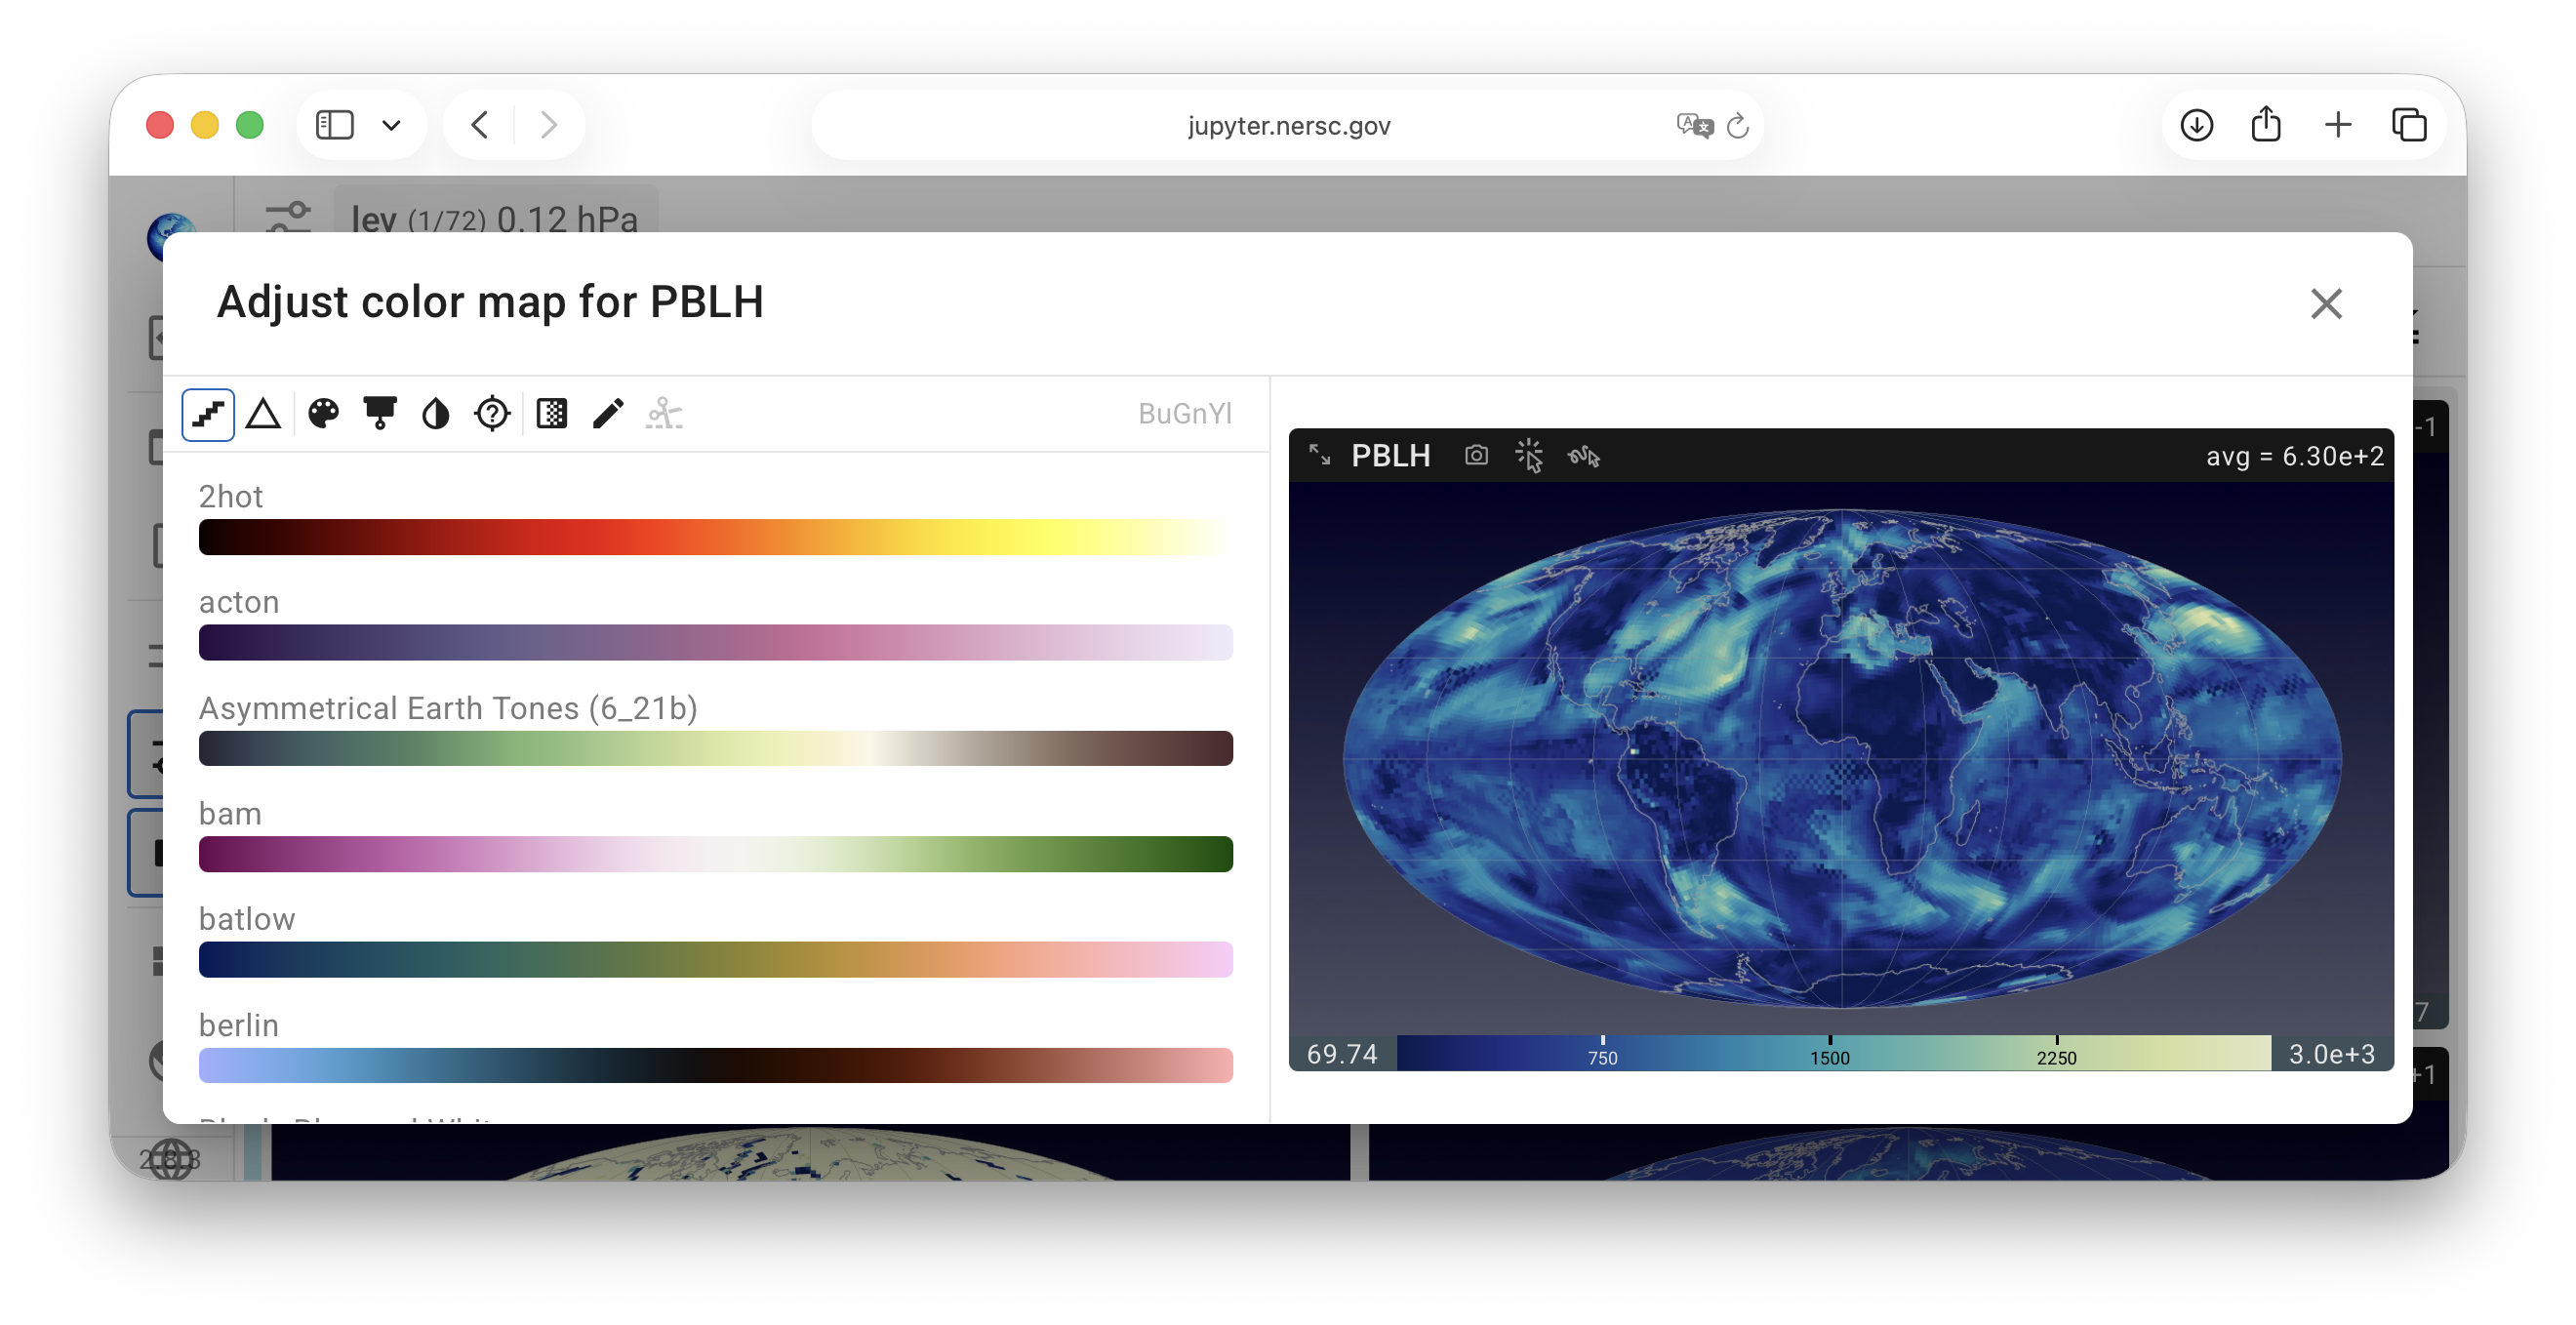Select the pencil edit icon
2576x1325 pixels.
(x=608, y=414)
